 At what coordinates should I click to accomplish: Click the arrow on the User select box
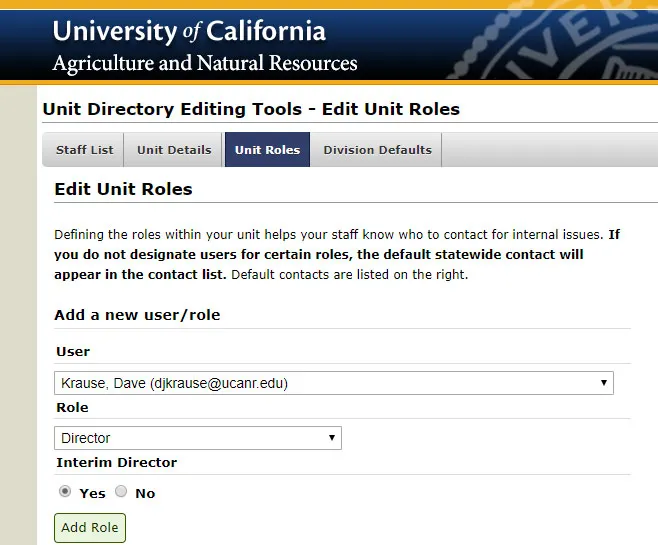(x=603, y=383)
